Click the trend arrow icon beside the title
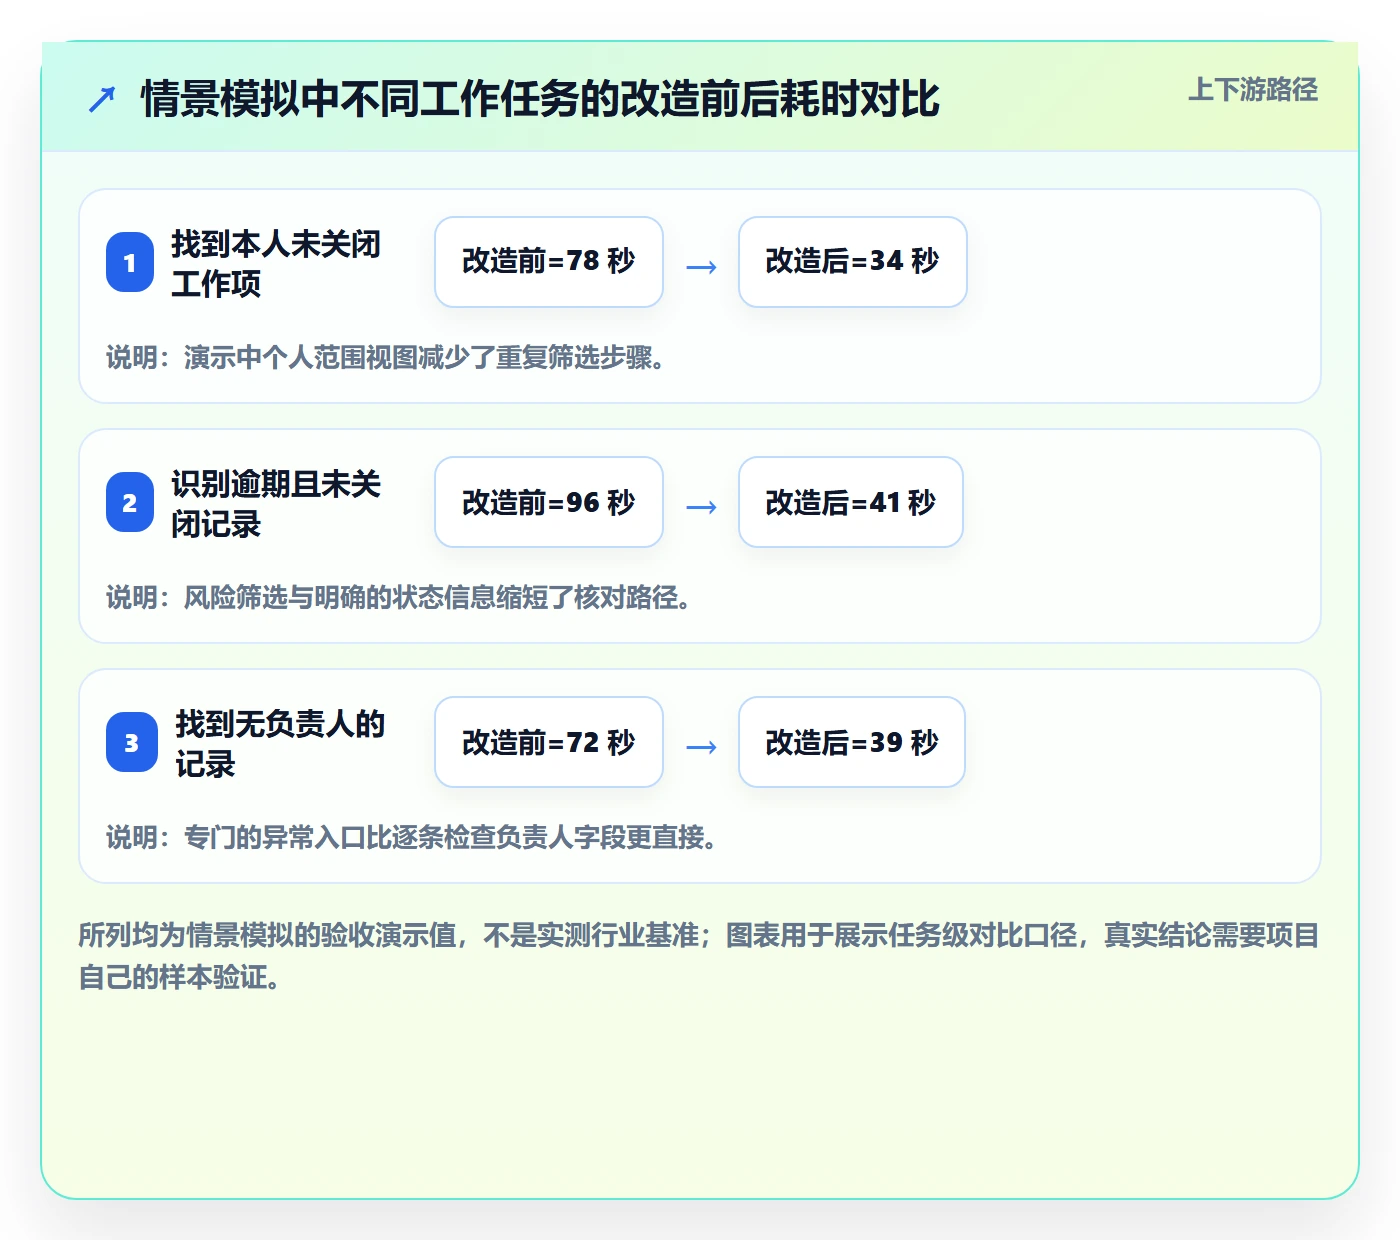1400x1240 pixels. click(x=102, y=99)
